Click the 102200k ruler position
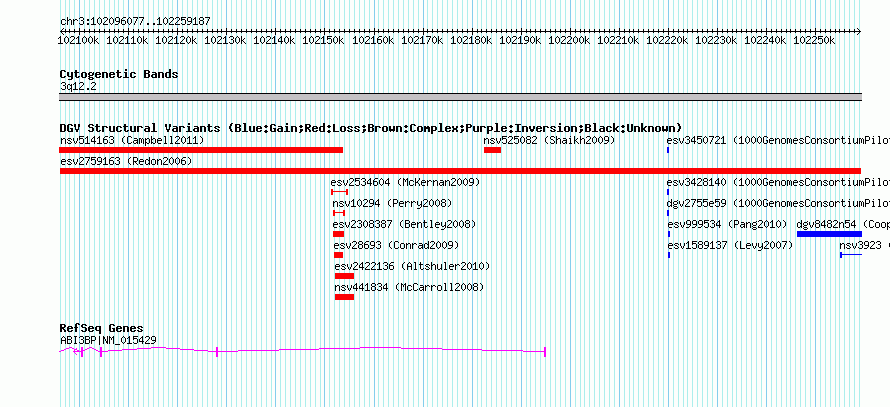 [x=569, y=40]
